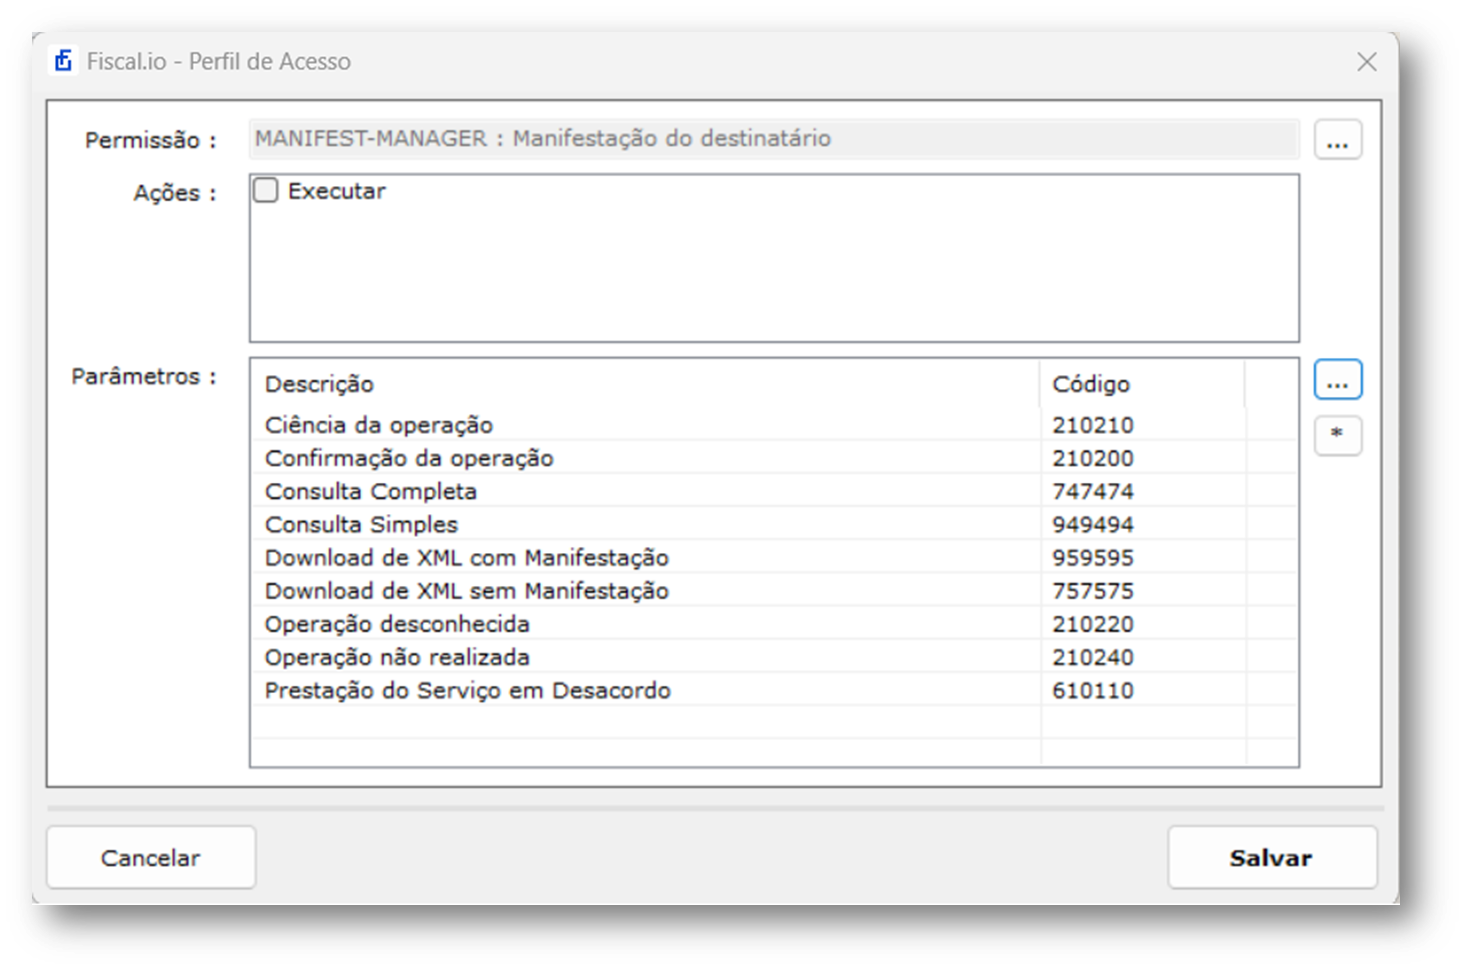Click the Cancelar button

click(x=151, y=857)
